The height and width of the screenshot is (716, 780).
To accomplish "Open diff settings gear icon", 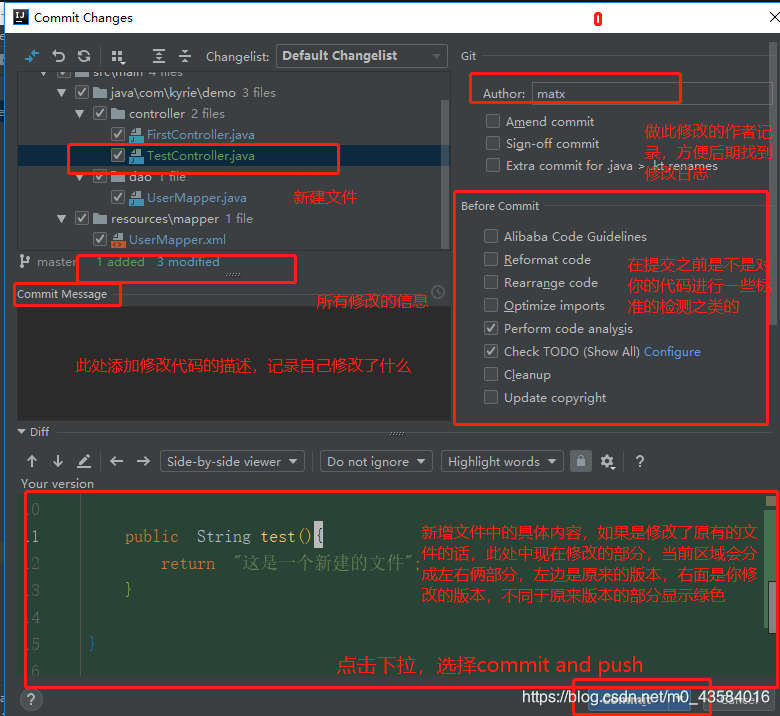I will (x=607, y=462).
